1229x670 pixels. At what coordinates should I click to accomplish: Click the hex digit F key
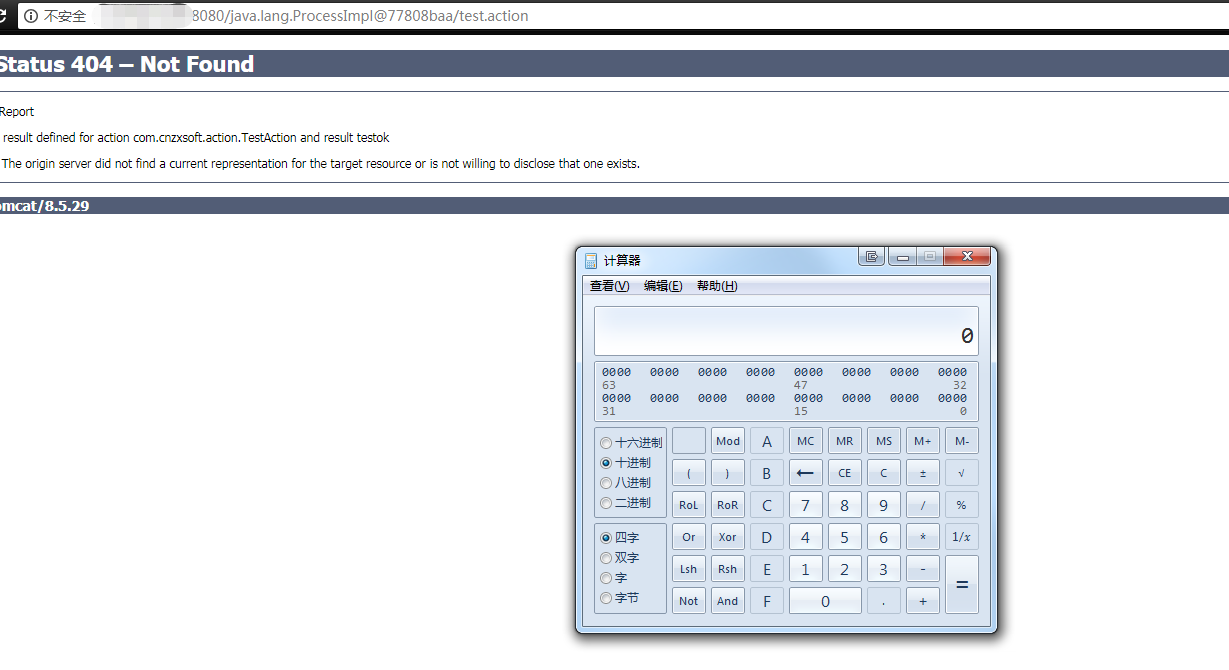(767, 601)
